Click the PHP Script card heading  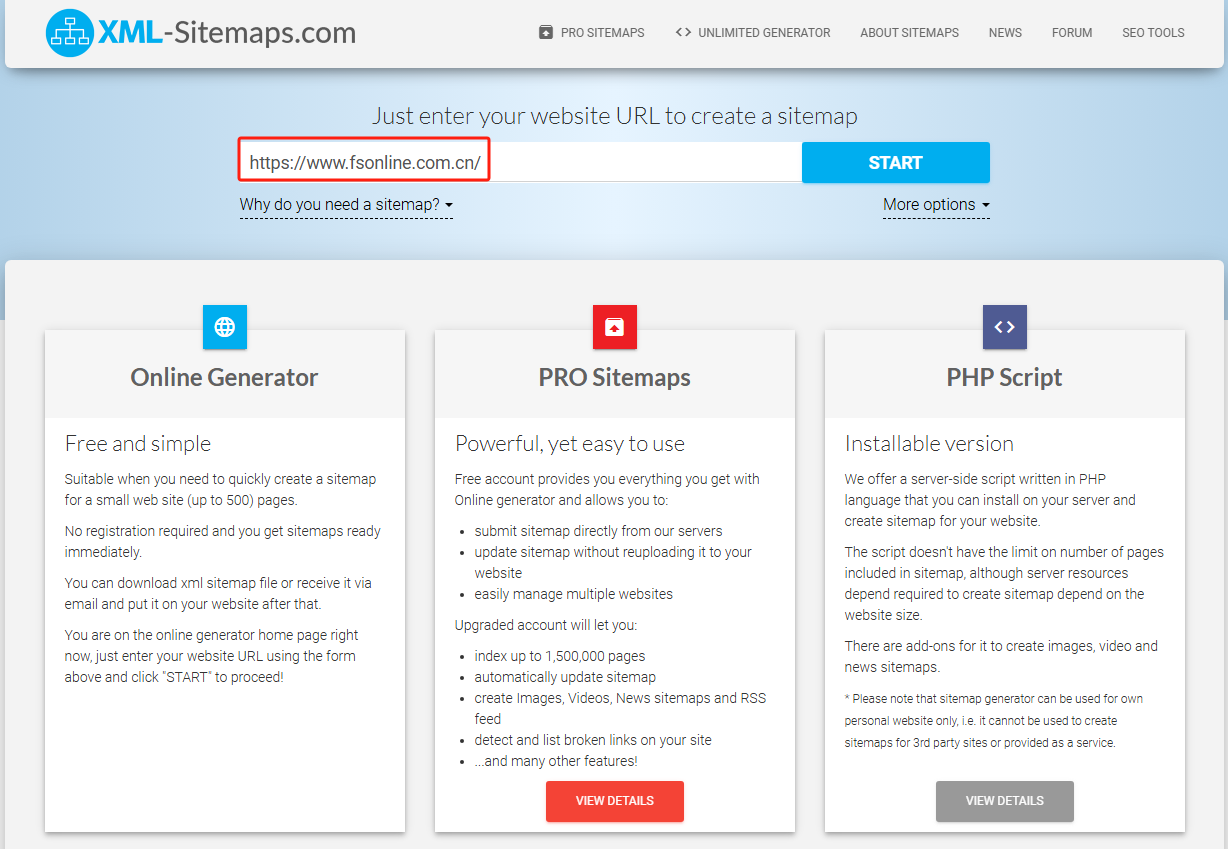(1005, 378)
